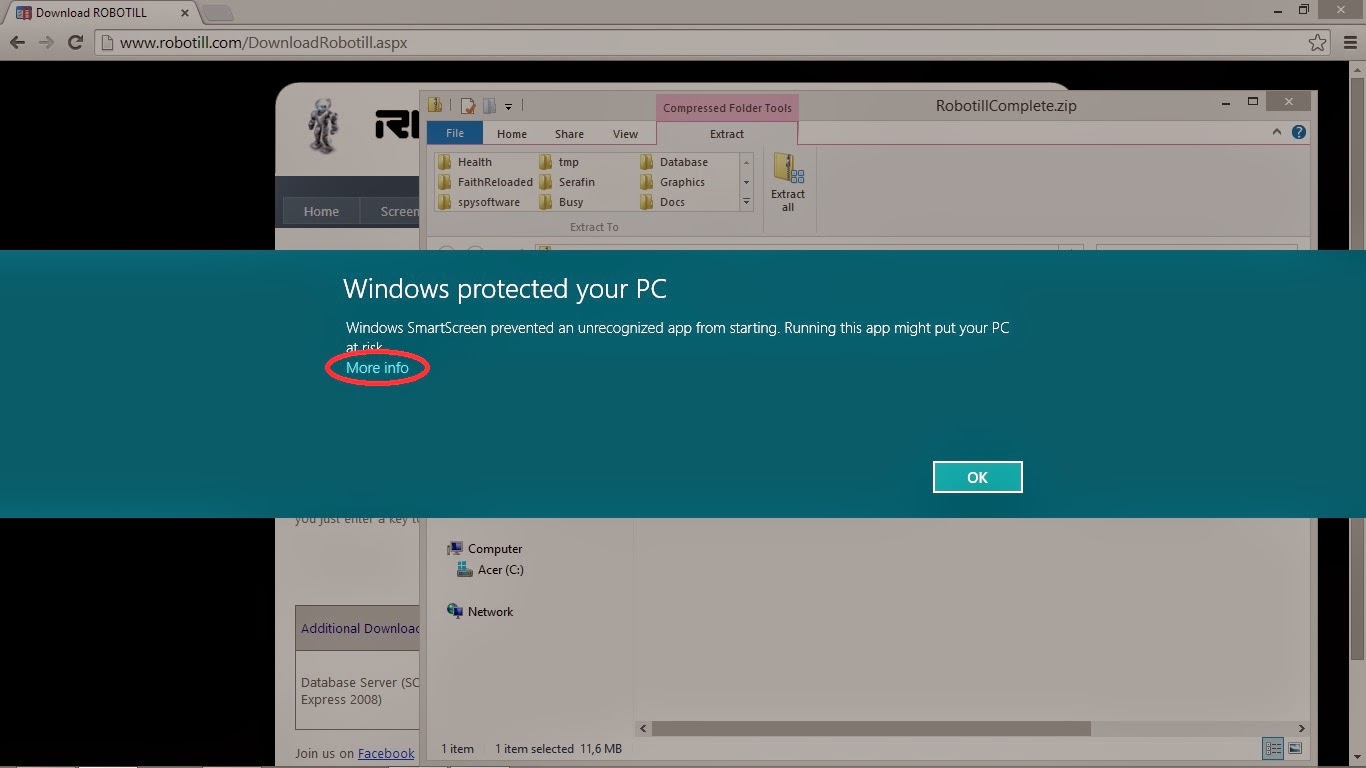Viewport: 1366px width, 768px height.
Task: Switch Explorer to large thumbnails view icon
Action: tap(1295, 748)
